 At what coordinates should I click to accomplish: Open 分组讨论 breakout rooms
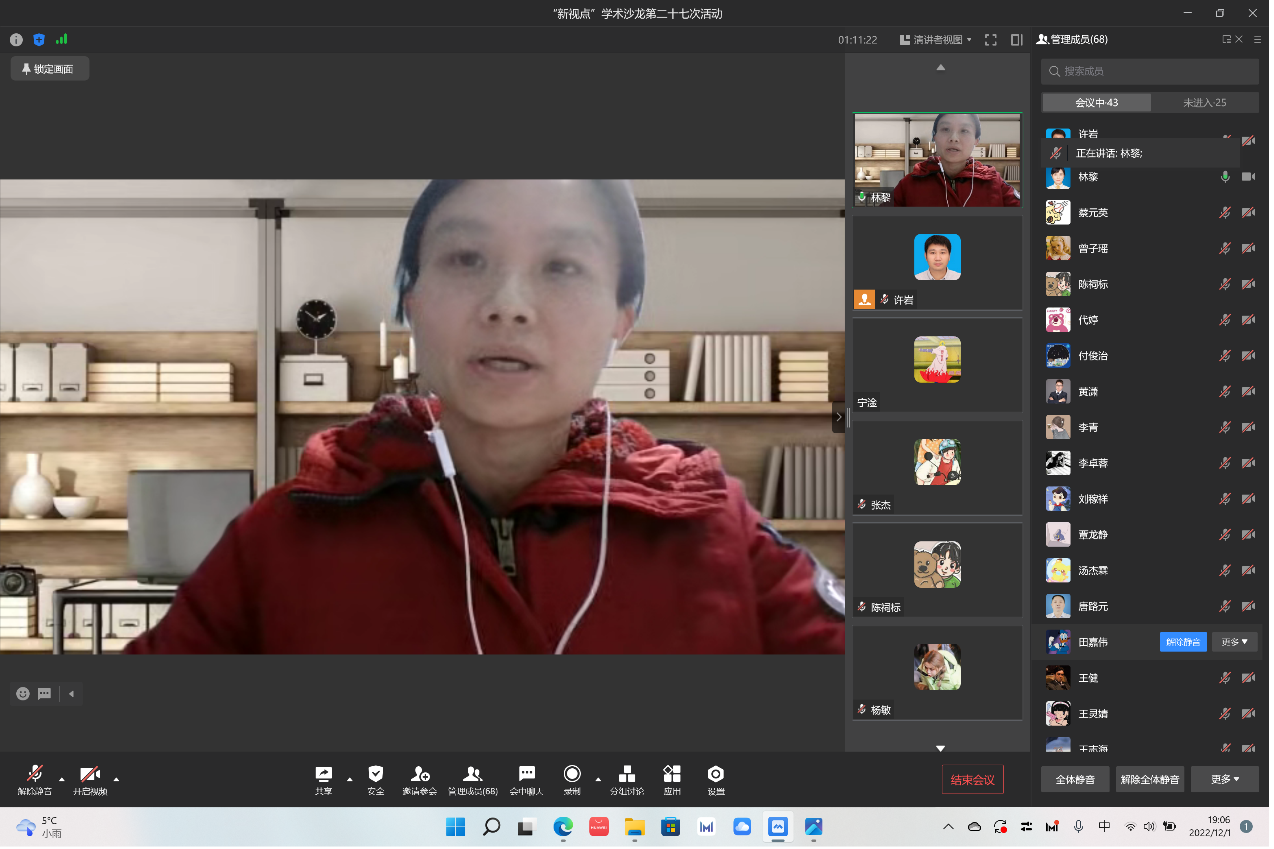pyautogui.click(x=627, y=775)
